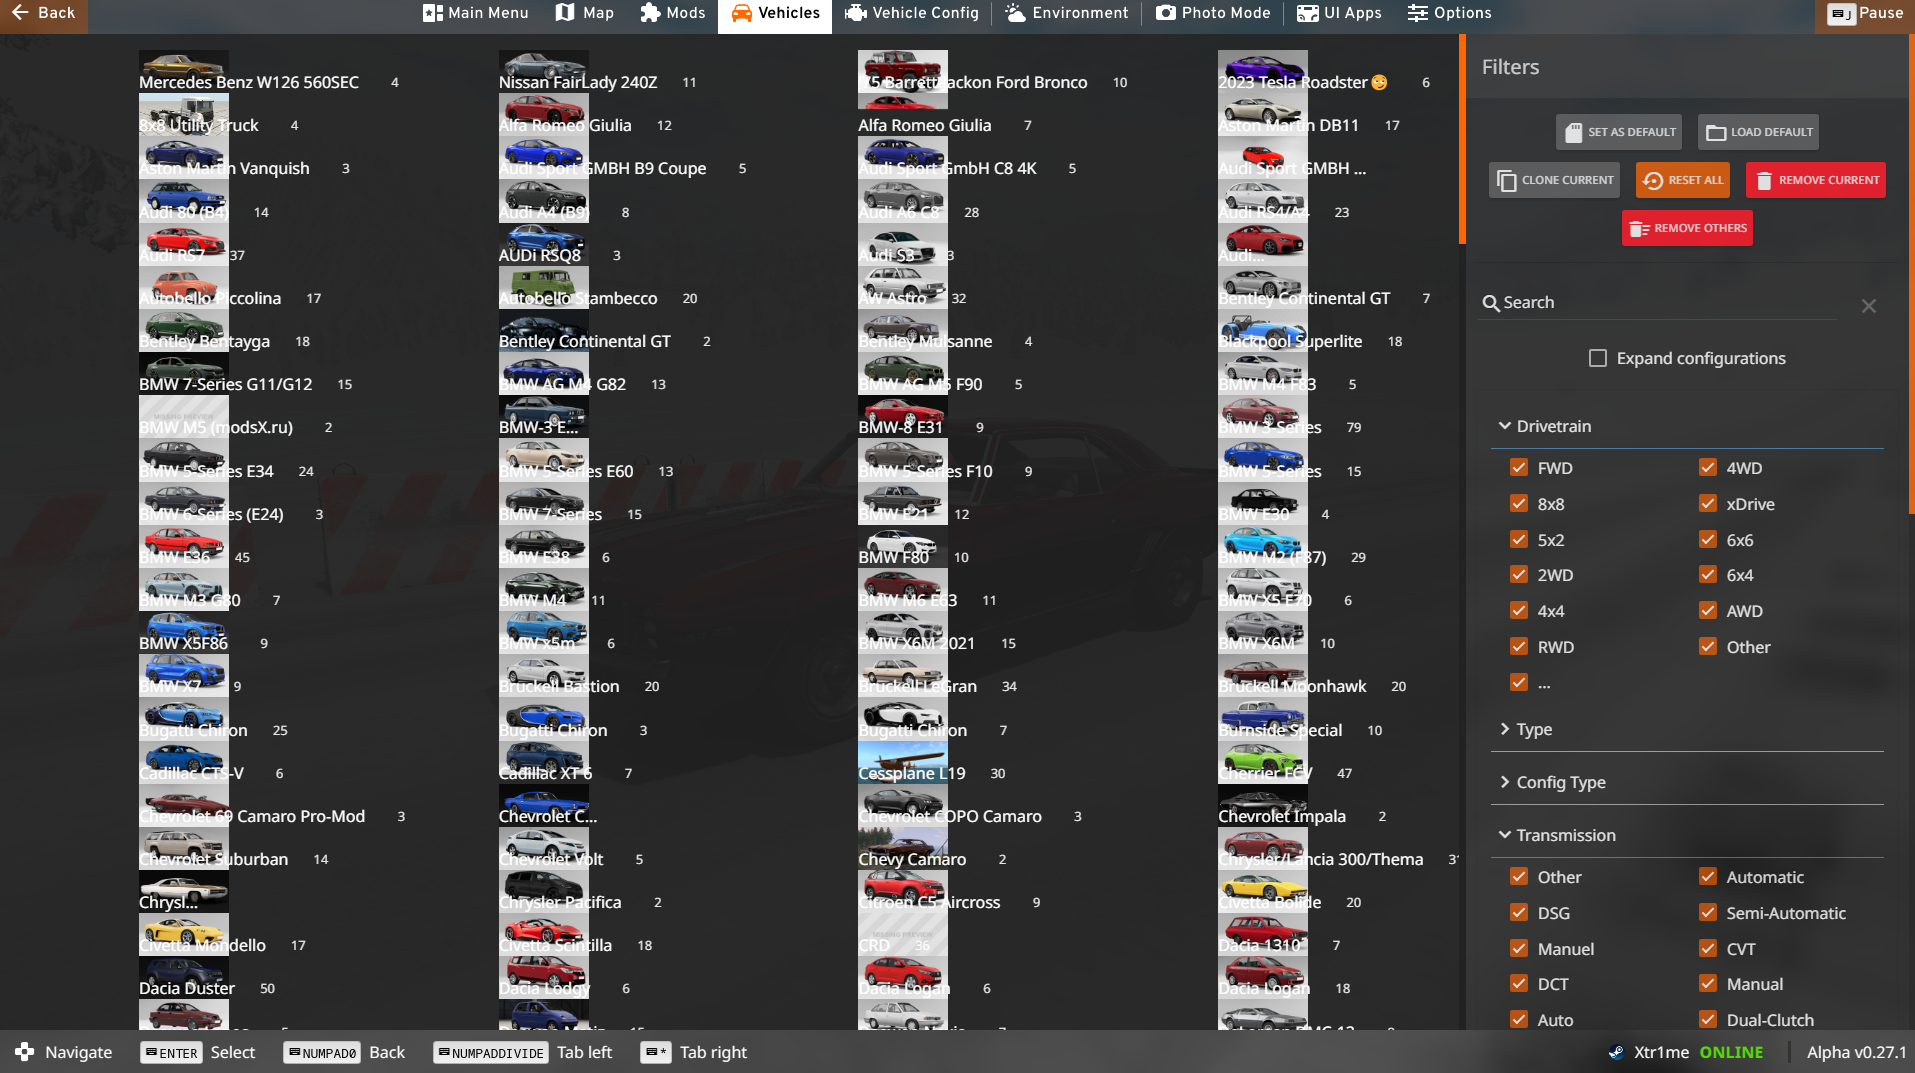
Task: Click Tab right hint in bottom bar
Action: click(694, 1052)
